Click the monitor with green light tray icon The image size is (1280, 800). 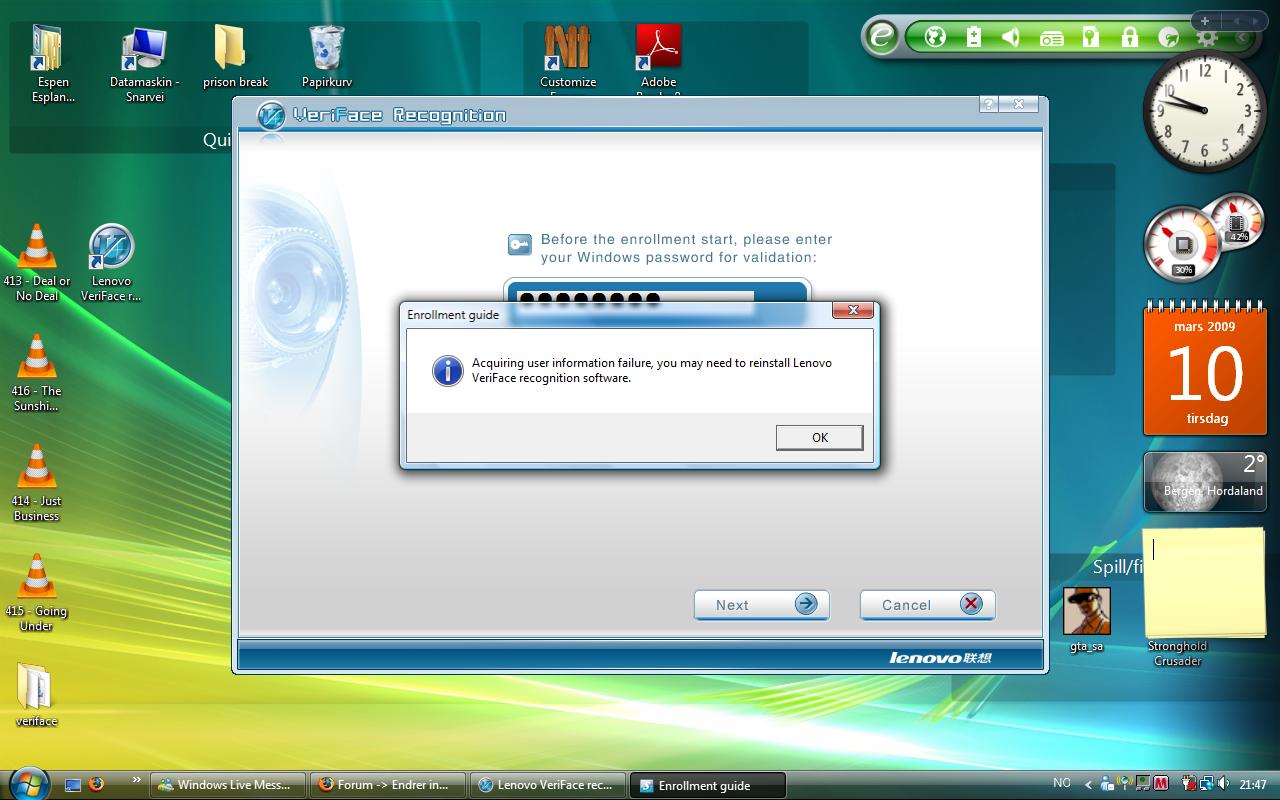1142,784
